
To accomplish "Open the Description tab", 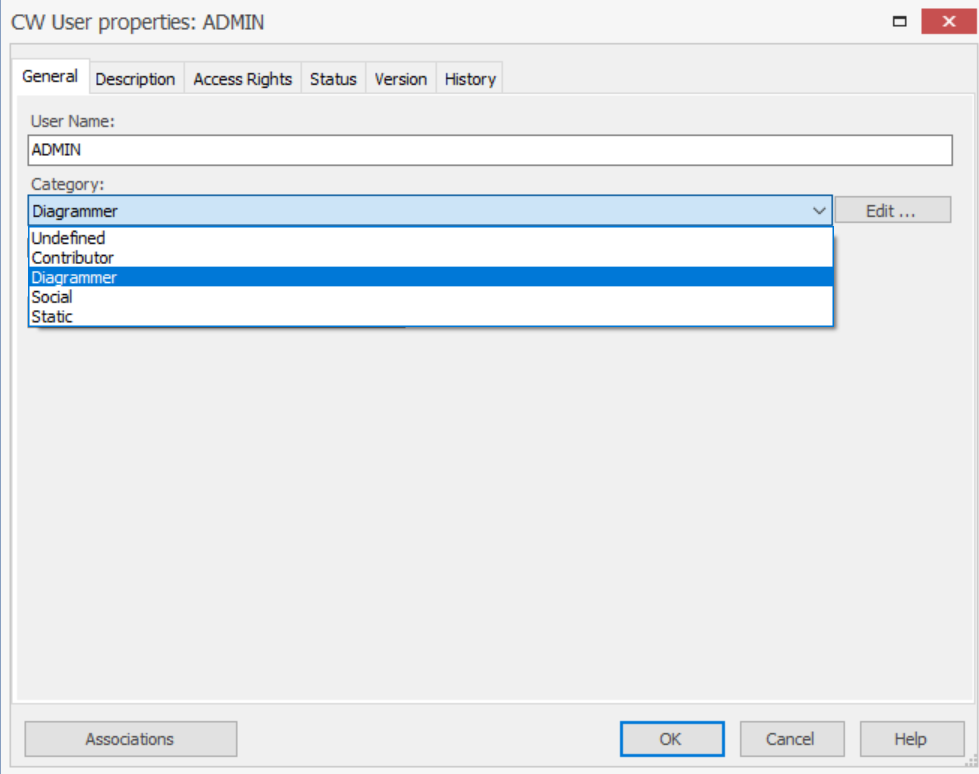I will [x=135, y=79].
